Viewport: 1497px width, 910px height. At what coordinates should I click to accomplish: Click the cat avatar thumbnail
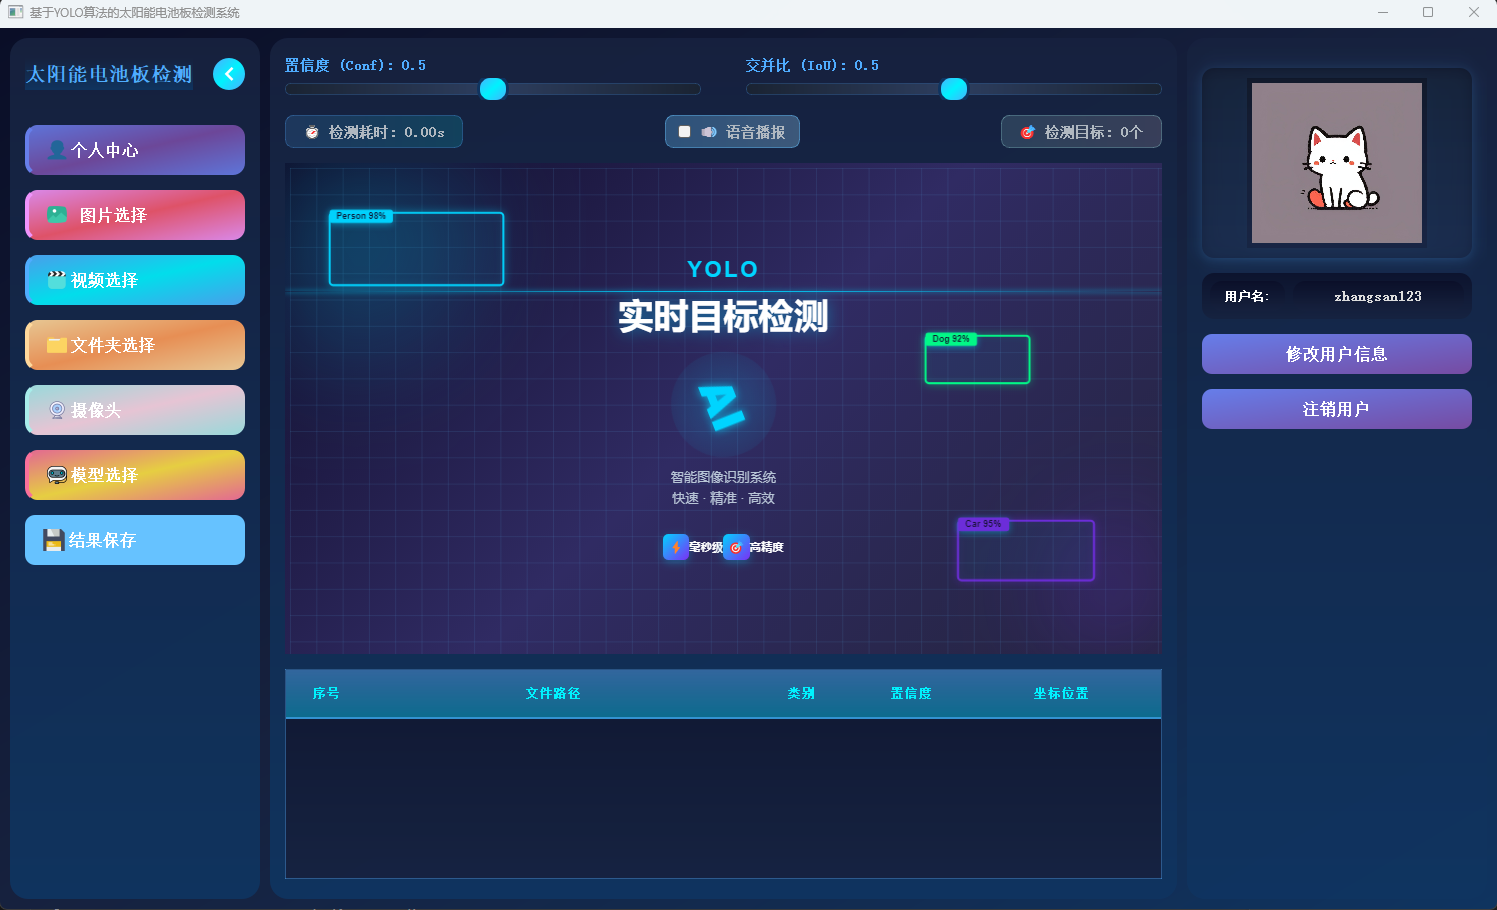coord(1336,162)
